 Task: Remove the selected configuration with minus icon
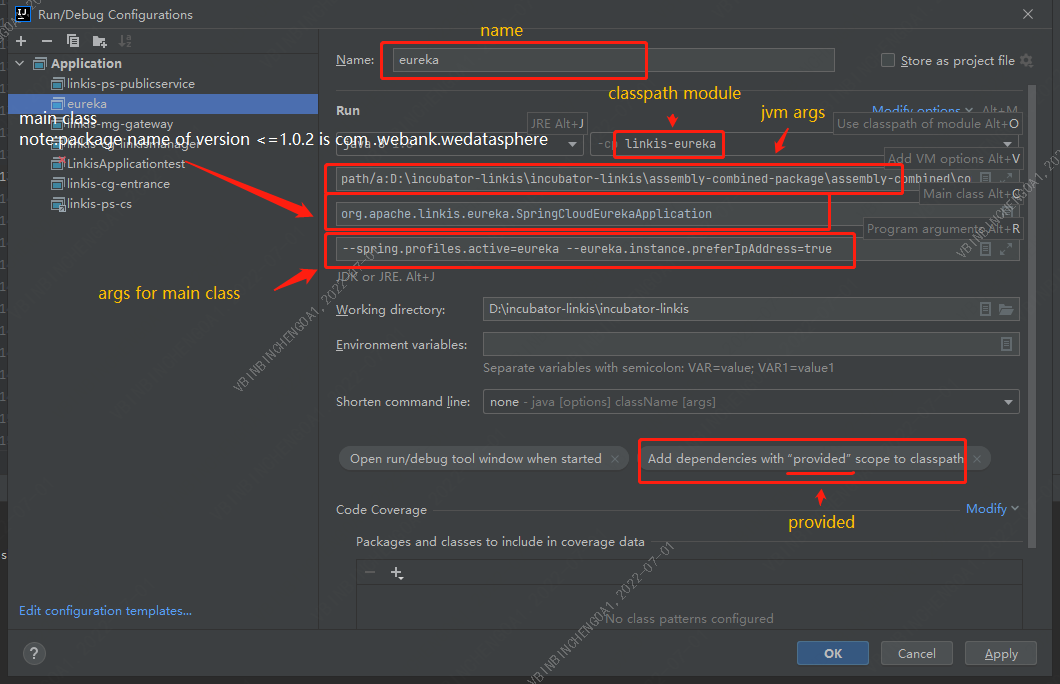46,41
